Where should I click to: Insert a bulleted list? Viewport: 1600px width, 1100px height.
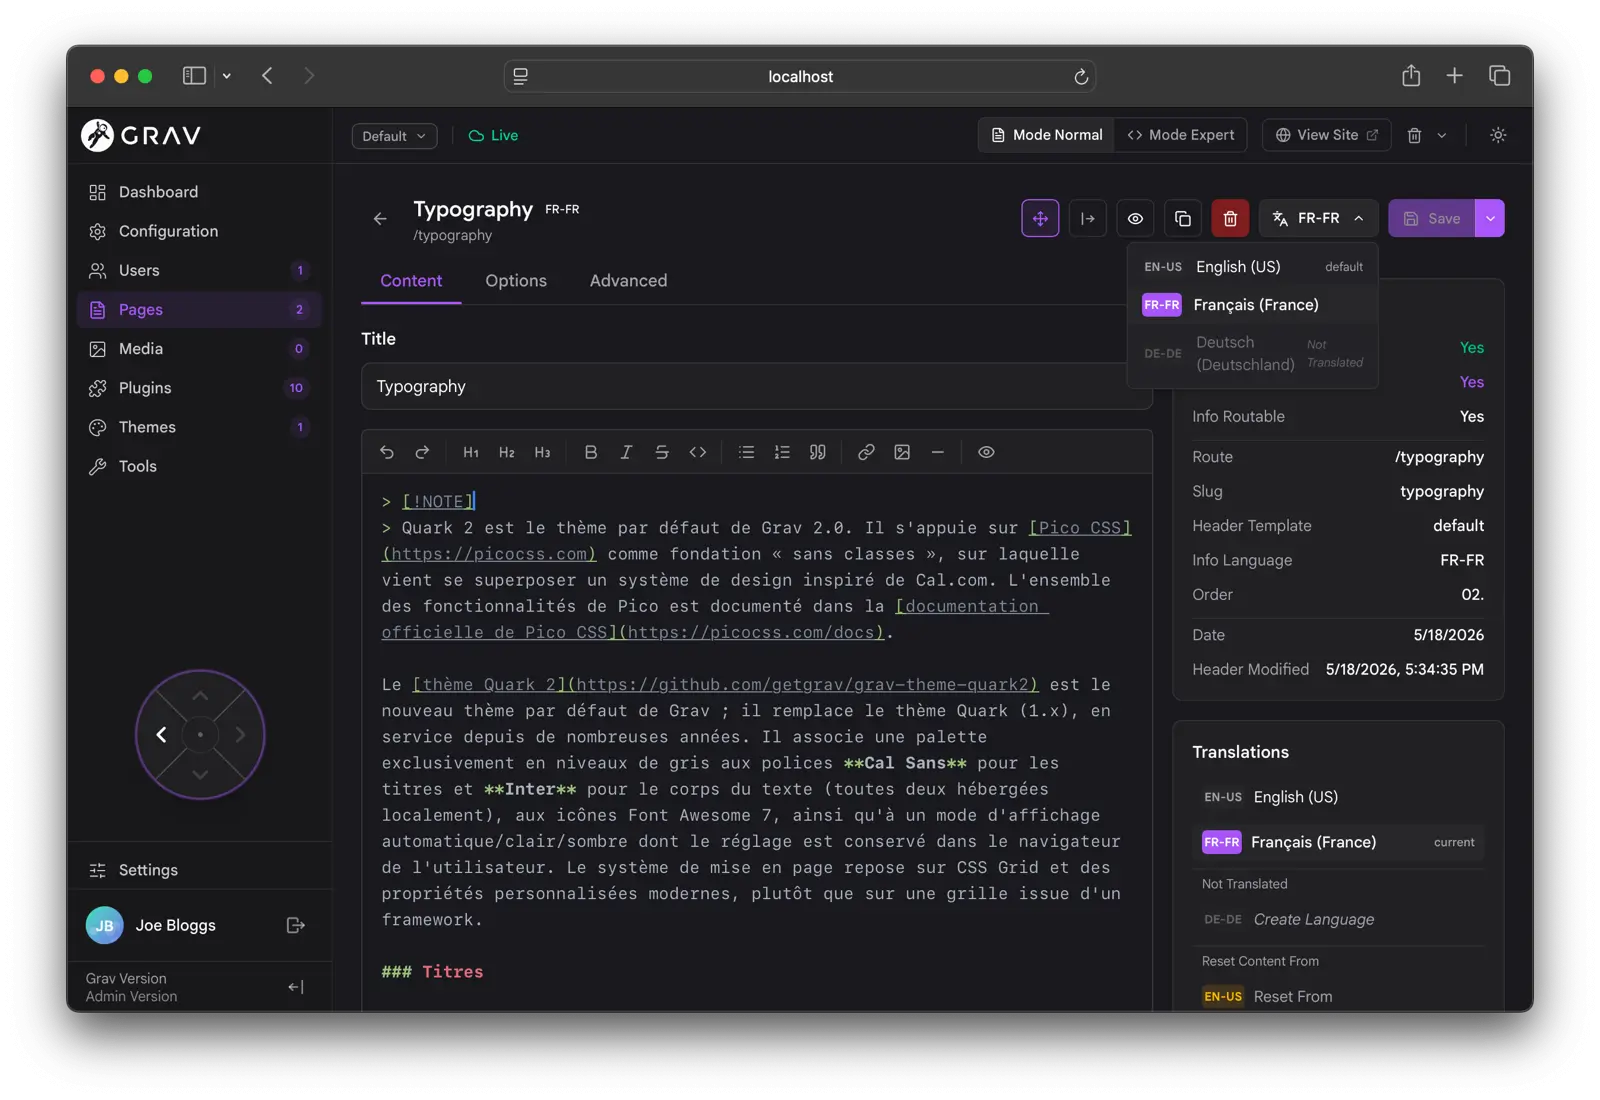746,452
